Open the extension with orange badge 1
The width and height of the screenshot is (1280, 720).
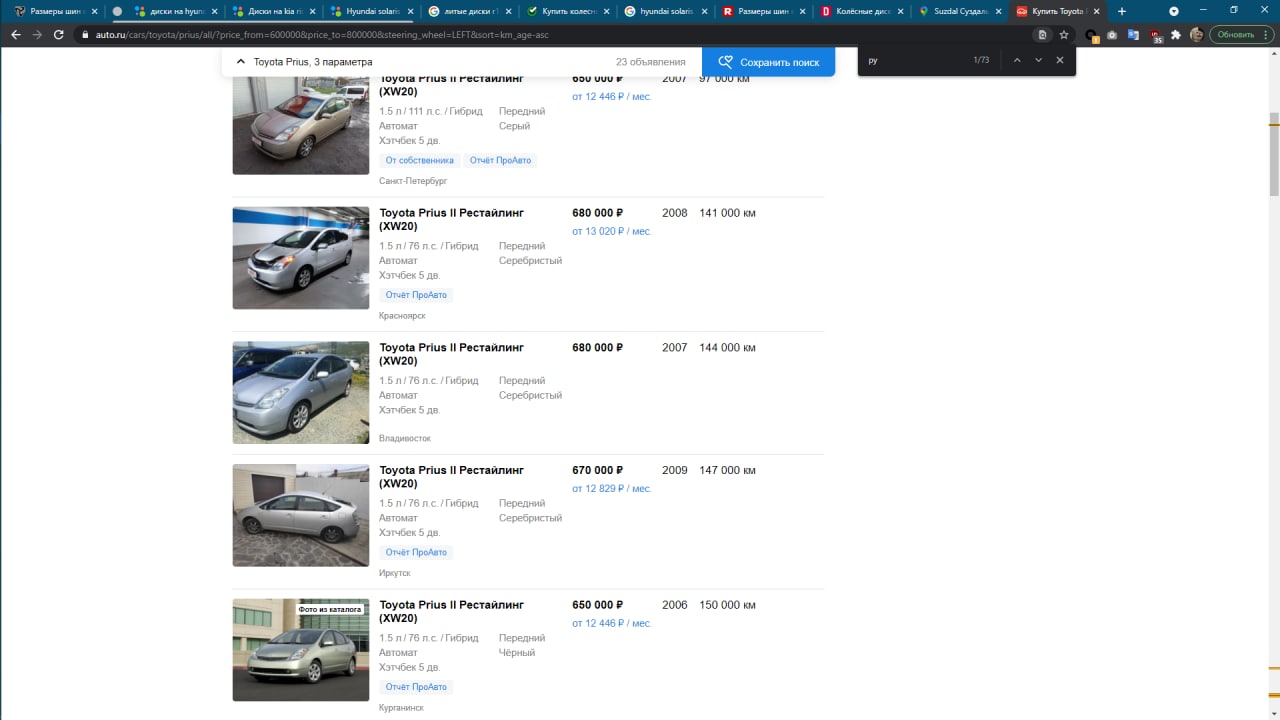[1092, 35]
